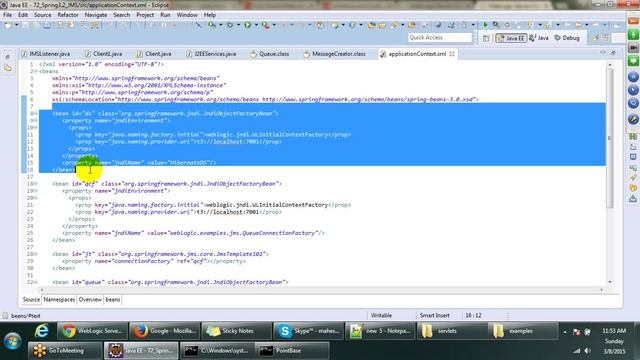
Task: Switch to the Debug perspective
Action: click(x=567, y=38)
